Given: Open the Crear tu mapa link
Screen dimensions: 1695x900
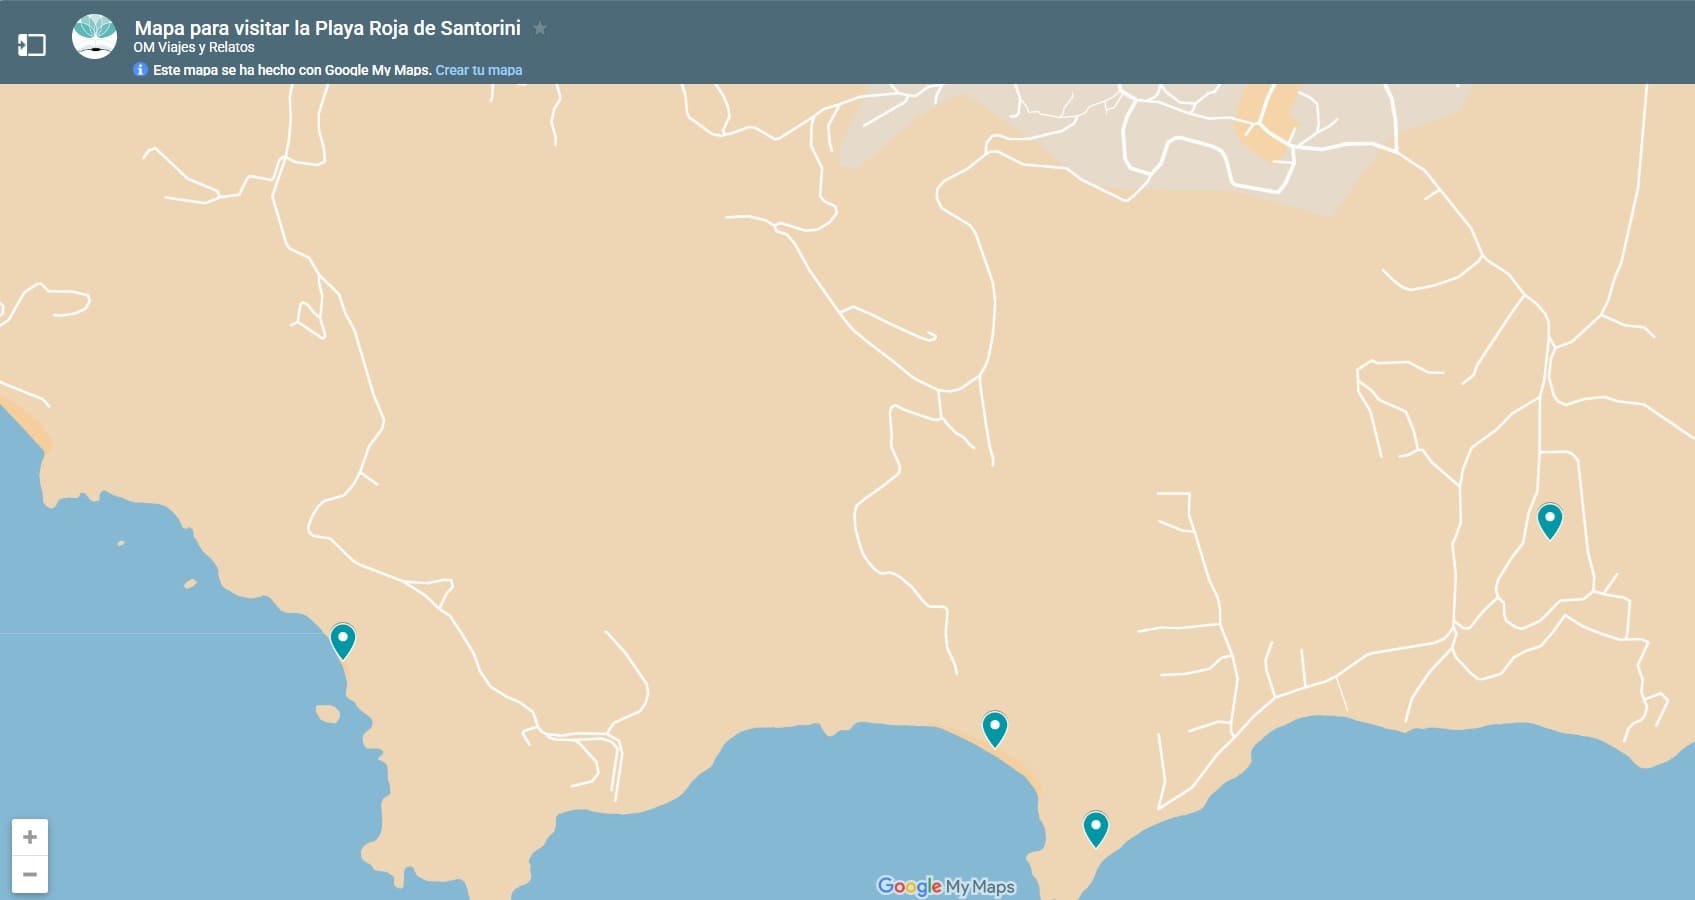Looking at the screenshot, I should pyautogui.click(x=479, y=70).
